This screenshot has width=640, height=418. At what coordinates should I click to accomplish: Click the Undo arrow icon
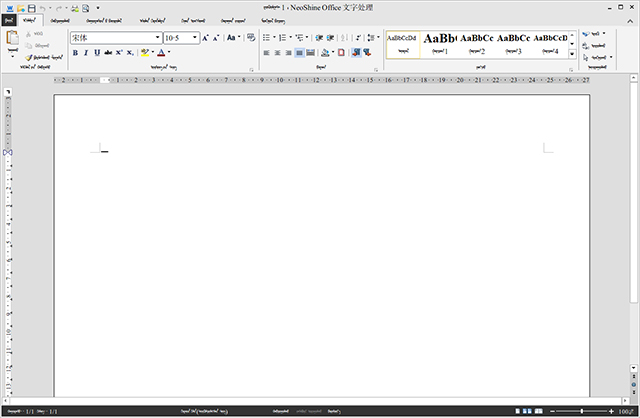tap(44, 7)
